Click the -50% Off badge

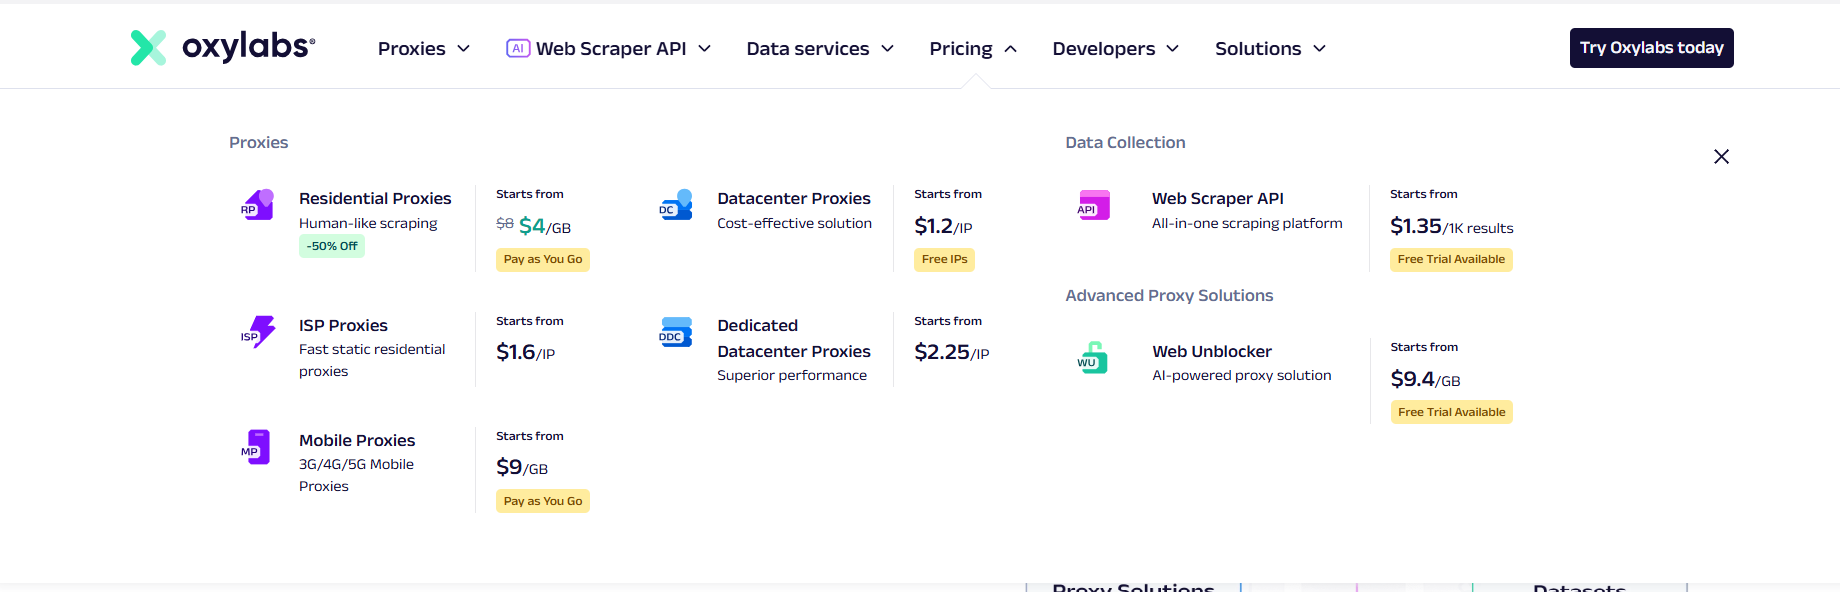[x=332, y=246]
